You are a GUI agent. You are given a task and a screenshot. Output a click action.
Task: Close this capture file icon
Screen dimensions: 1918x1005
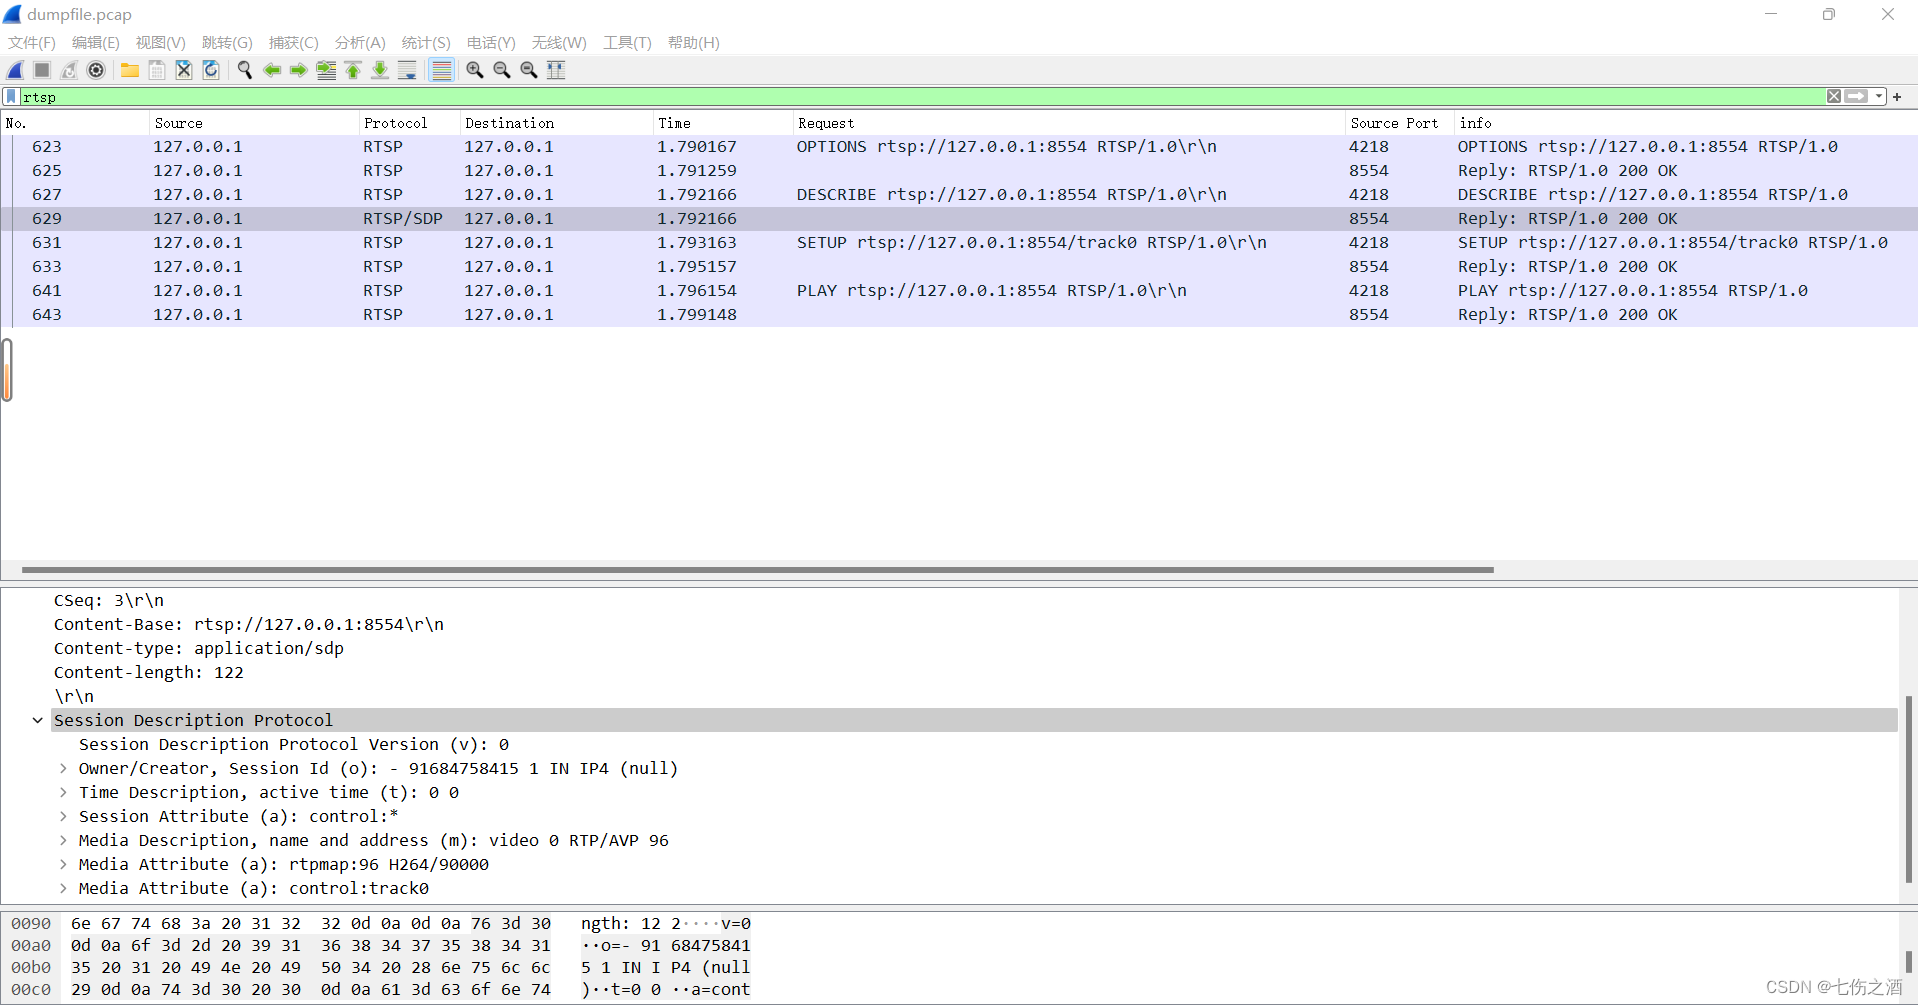coord(184,70)
